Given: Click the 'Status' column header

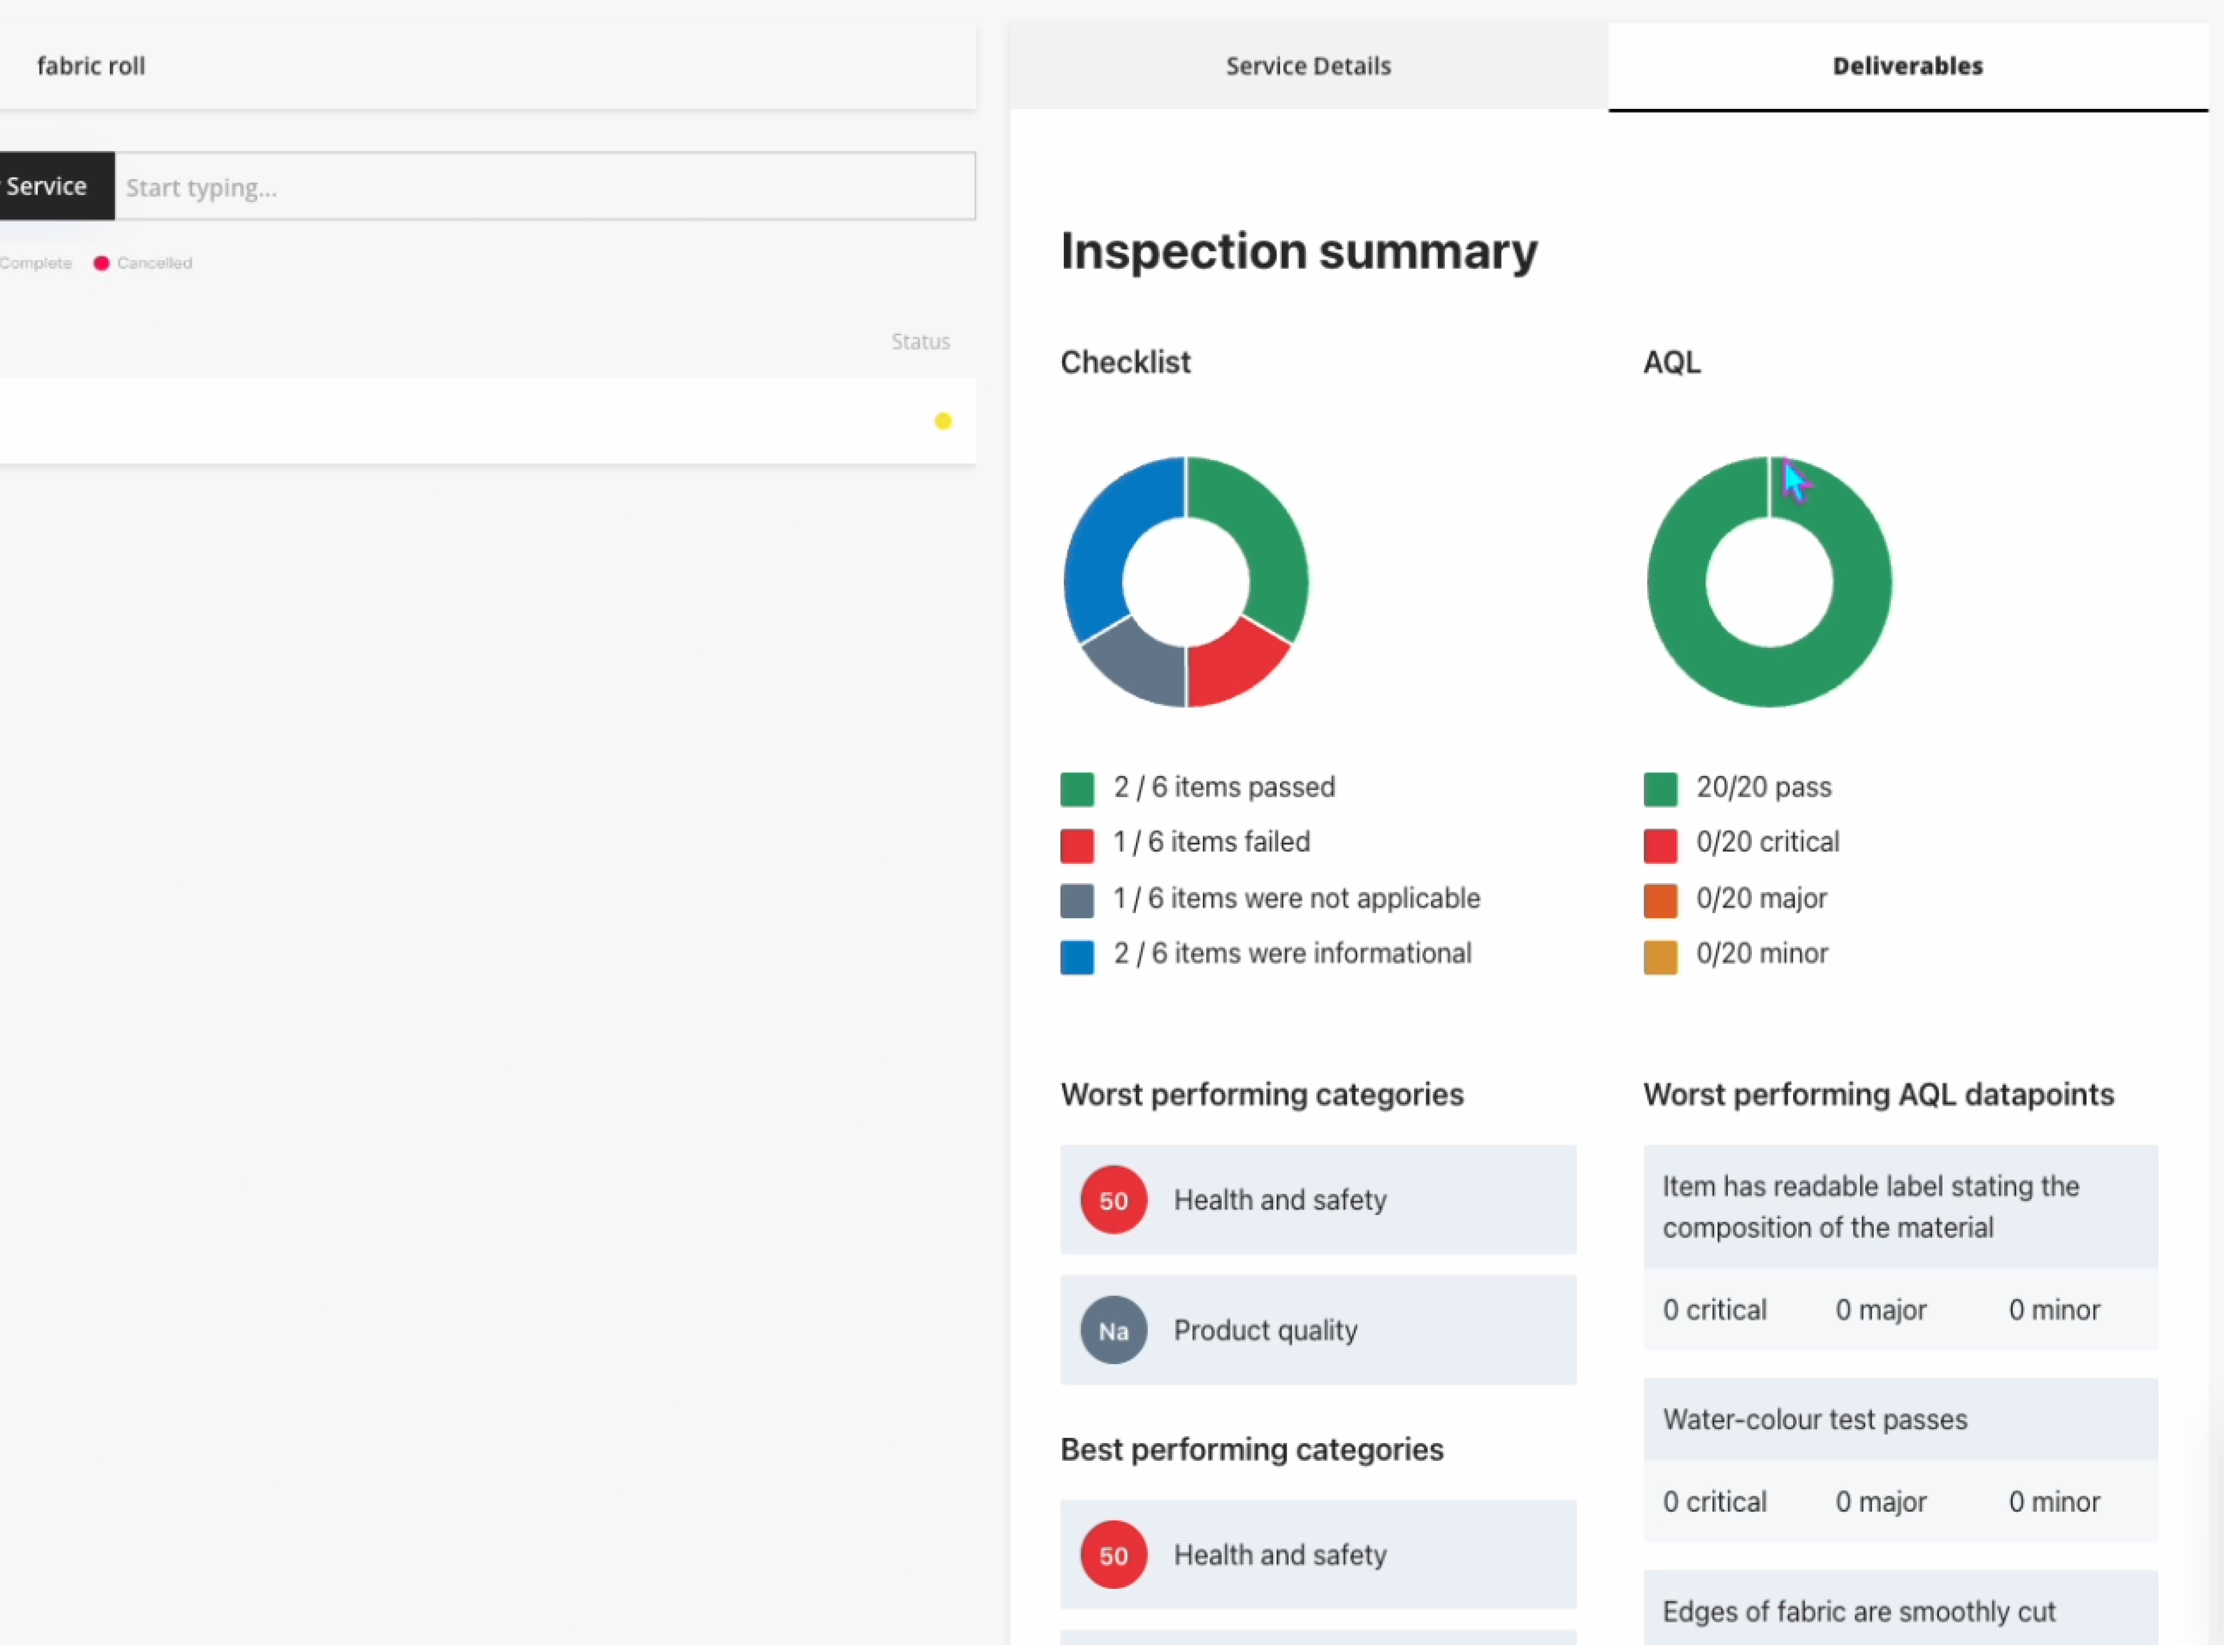Looking at the screenshot, I should (922, 342).
